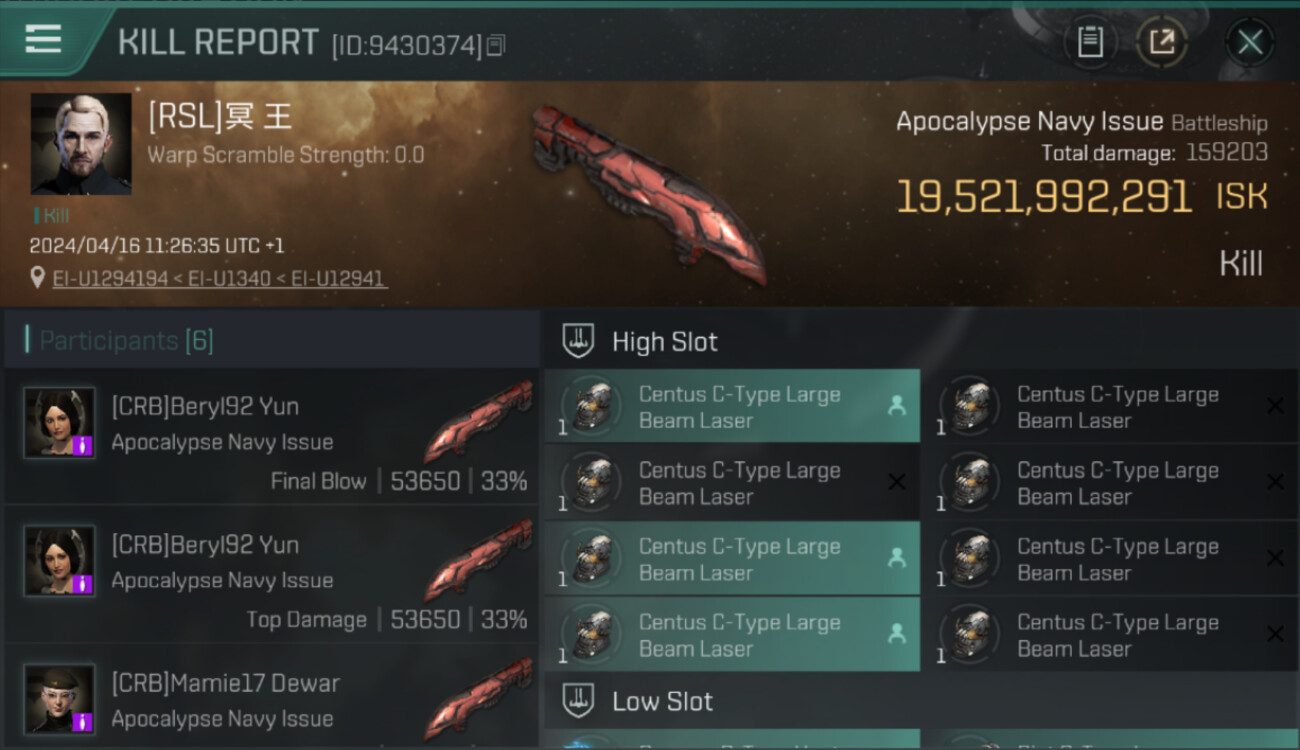Click the High Slot section icon
The width and height of the screenshot is (1300, 750).
(x=579, y=341)
